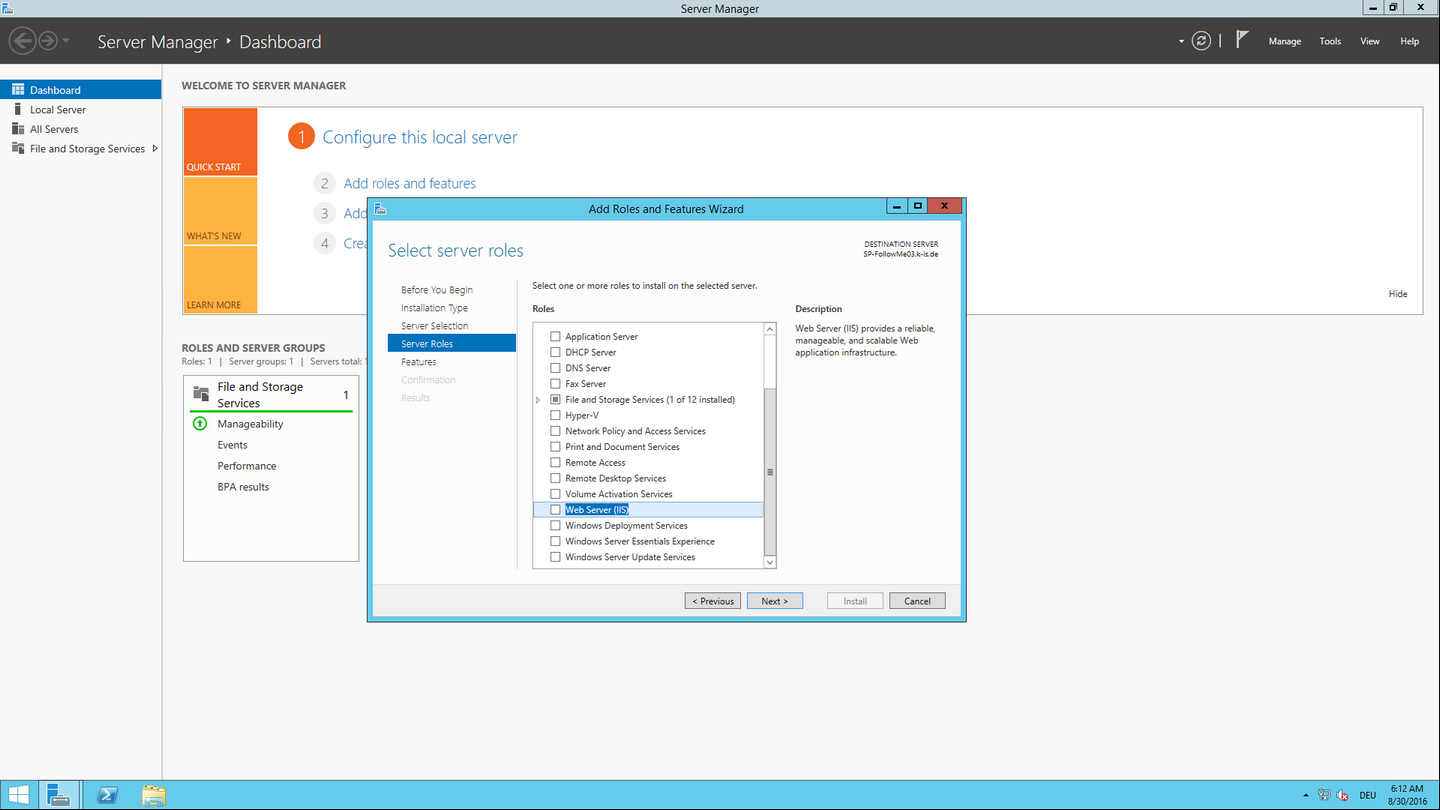Click Configure this local server link
The height and width of the screenshot is (810, 1440).
(420, 137)
